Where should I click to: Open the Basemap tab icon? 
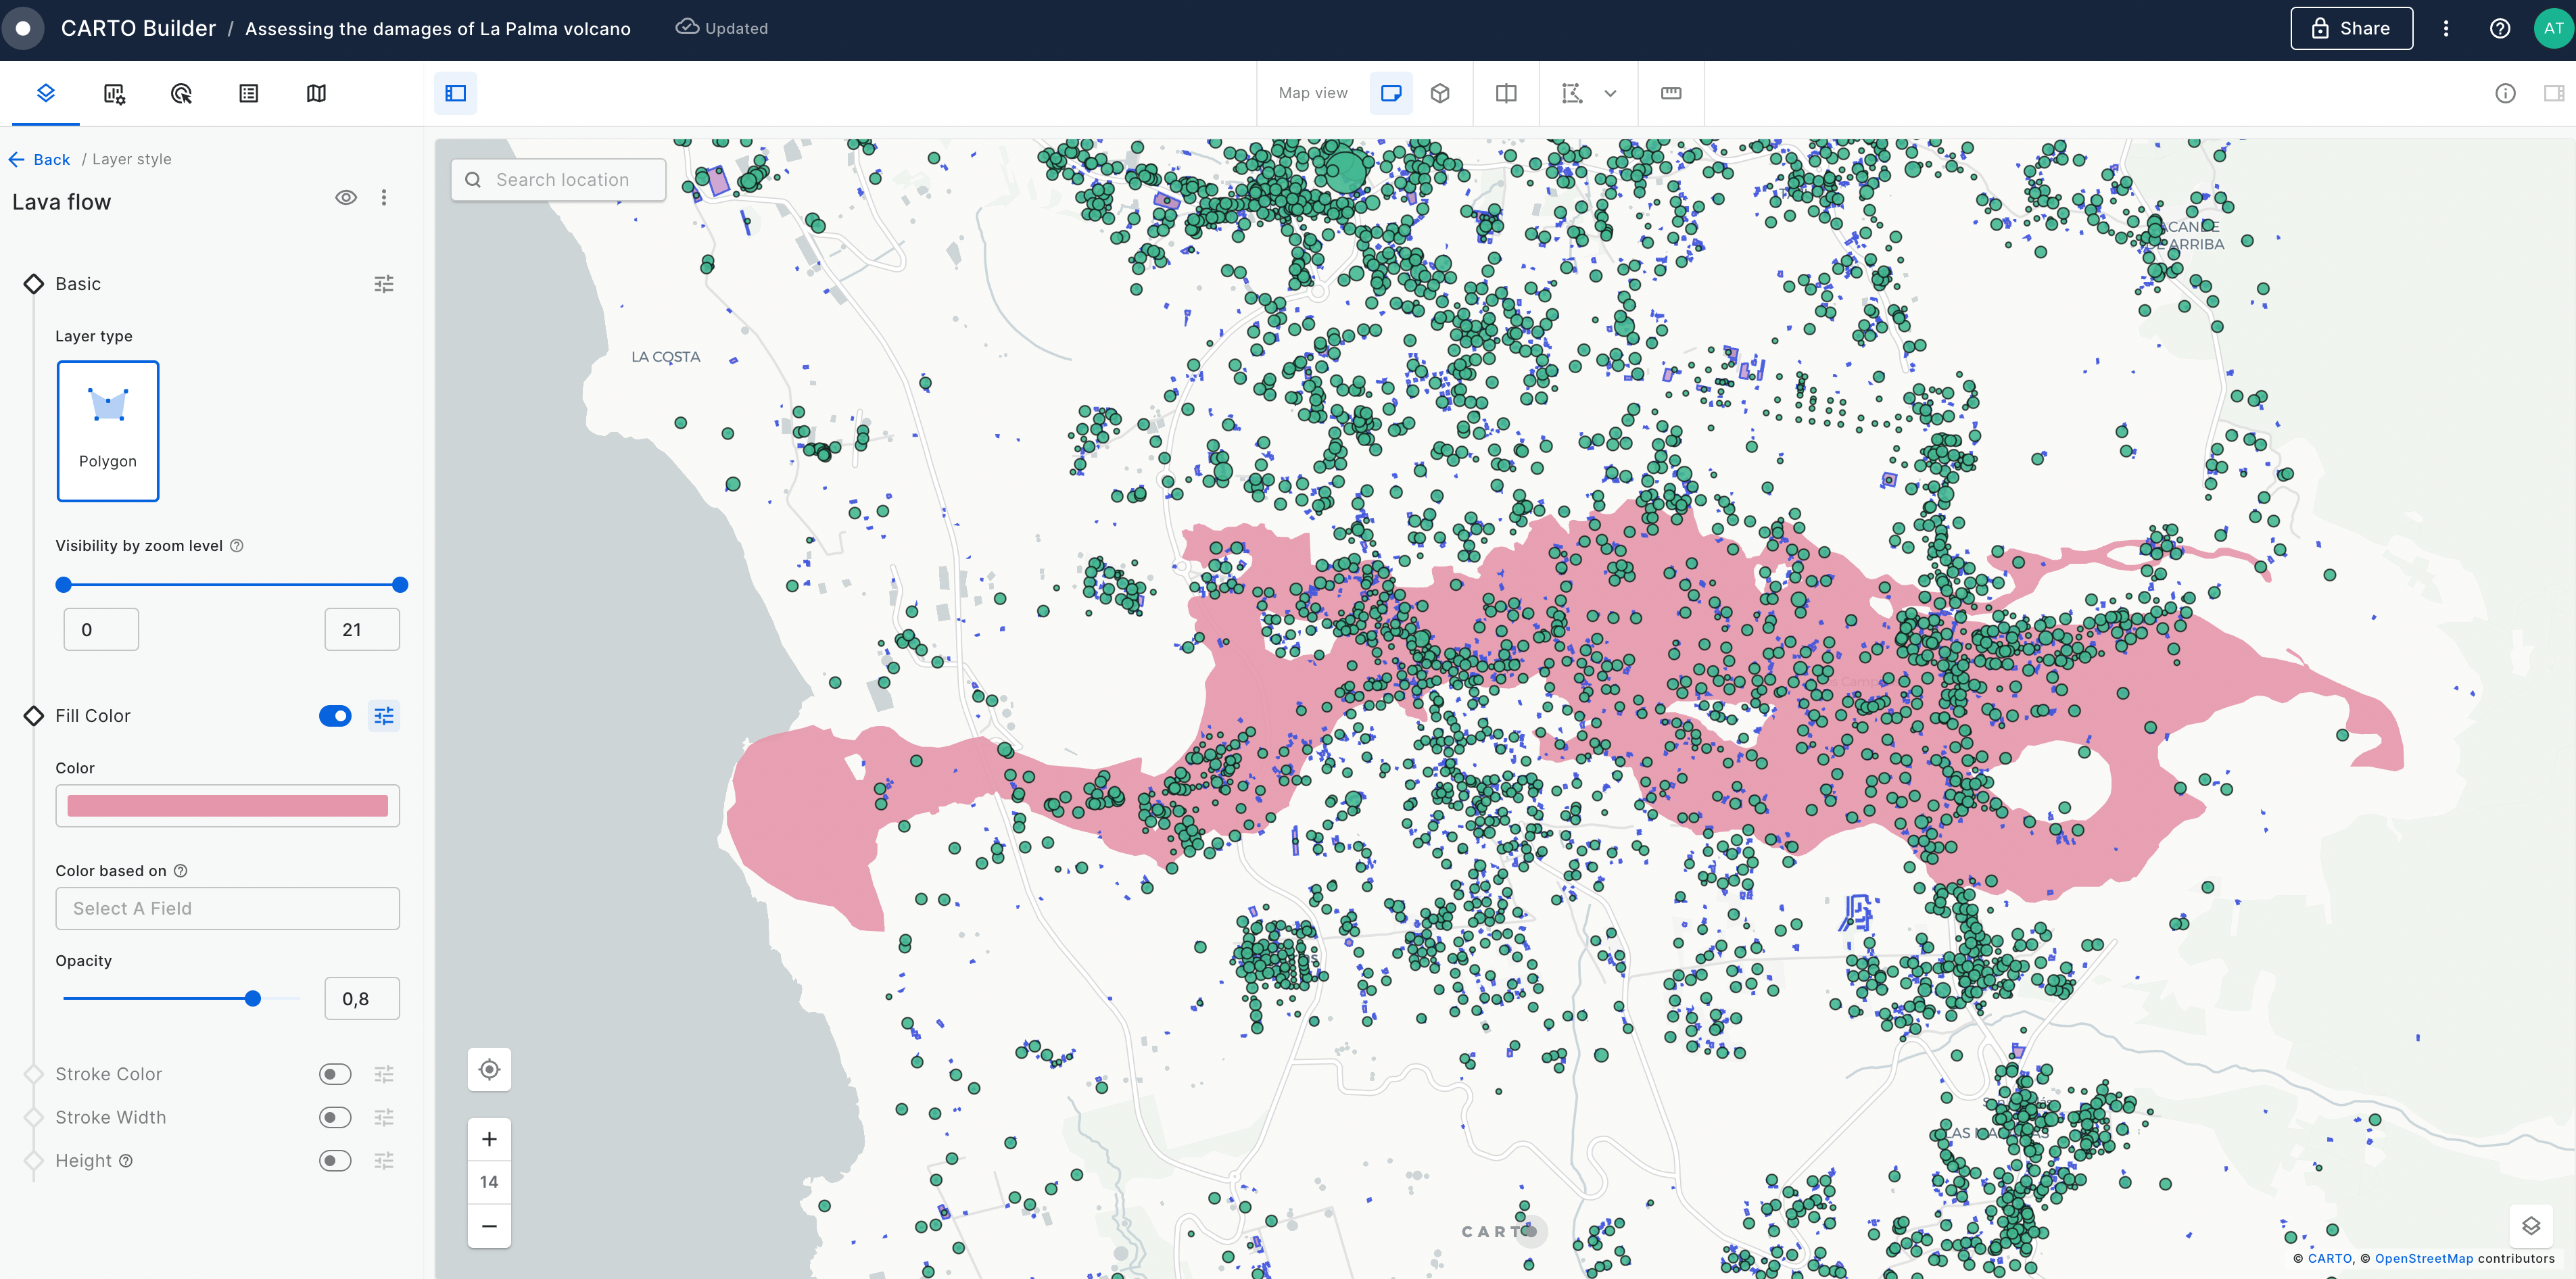point(316,93)
